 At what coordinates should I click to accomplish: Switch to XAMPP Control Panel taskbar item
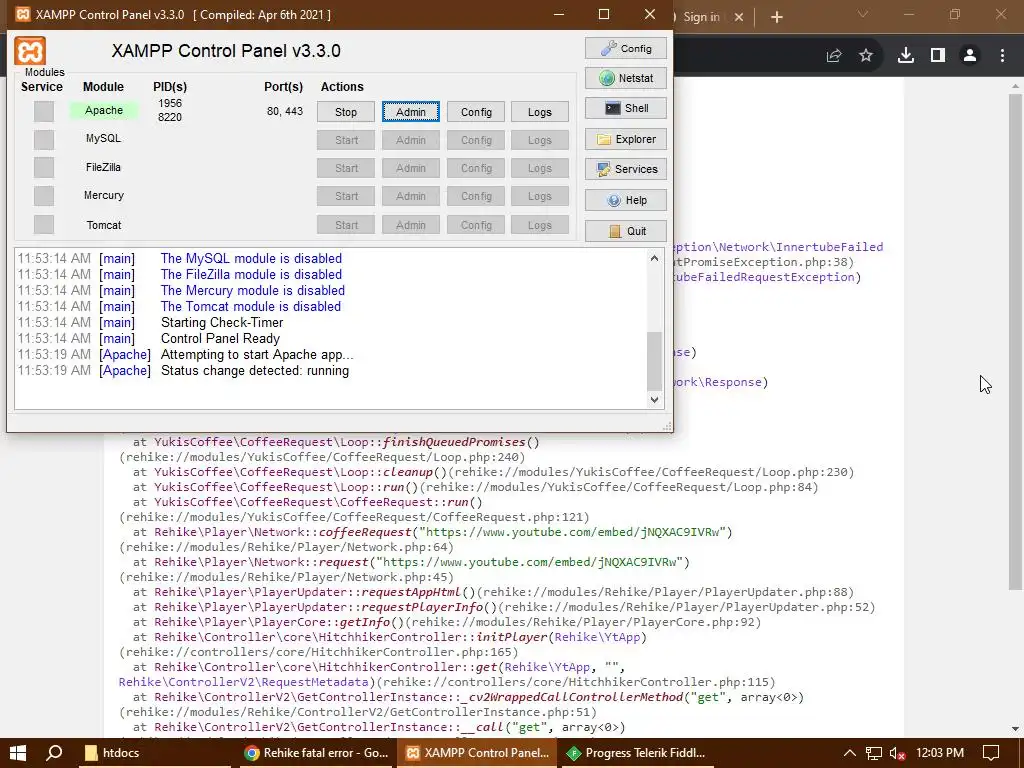point(477,753)
